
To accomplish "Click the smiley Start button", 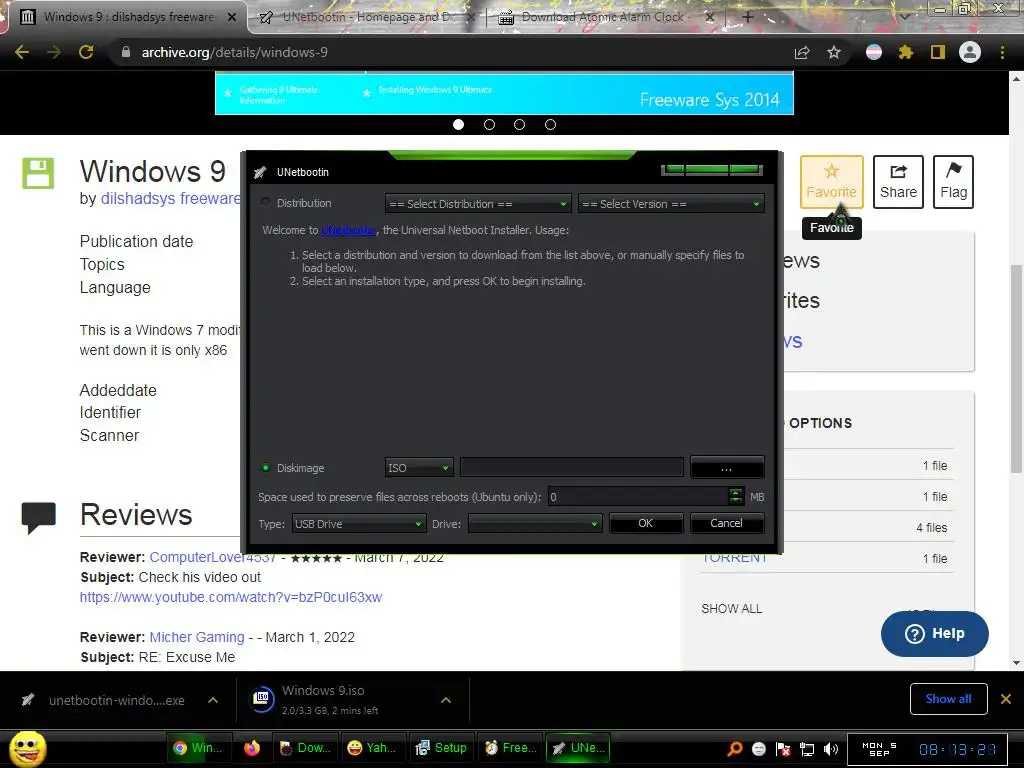I will pyautogui.click(x=27, y=748).
